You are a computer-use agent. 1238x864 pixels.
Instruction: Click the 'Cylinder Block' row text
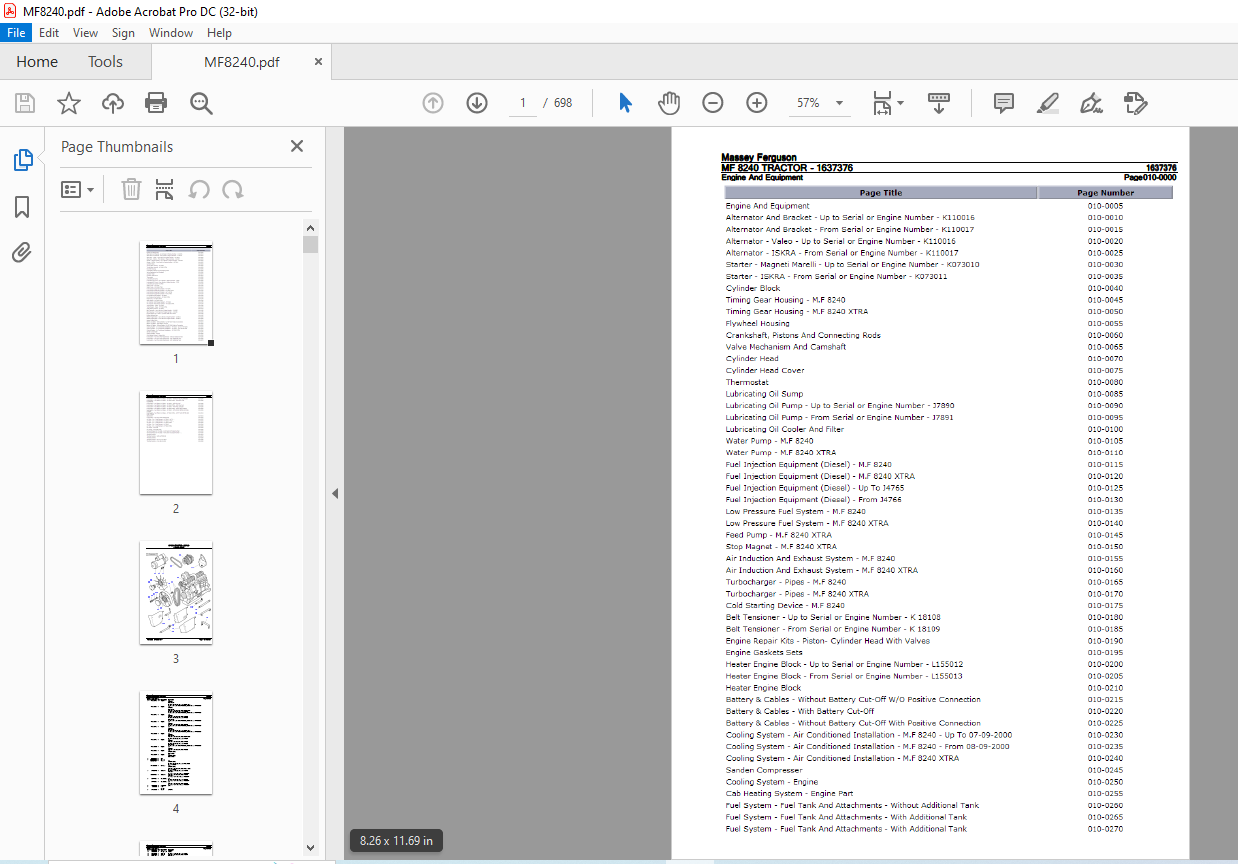coord(753,288)
